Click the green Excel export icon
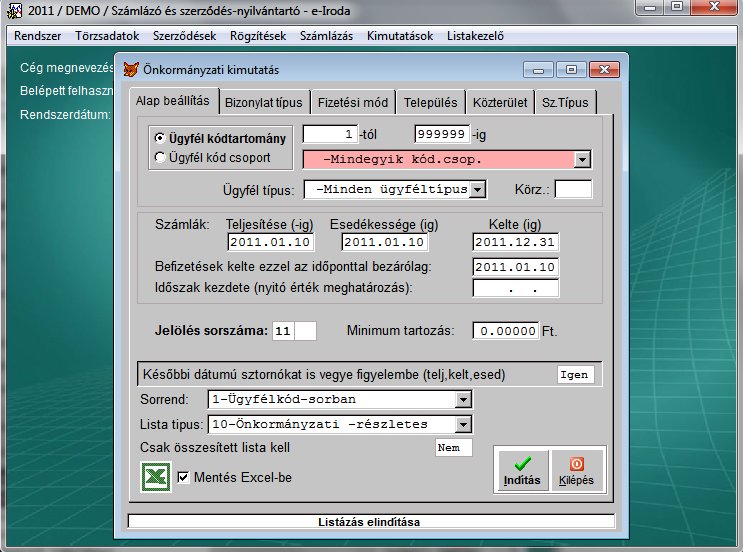 point(155,477)
